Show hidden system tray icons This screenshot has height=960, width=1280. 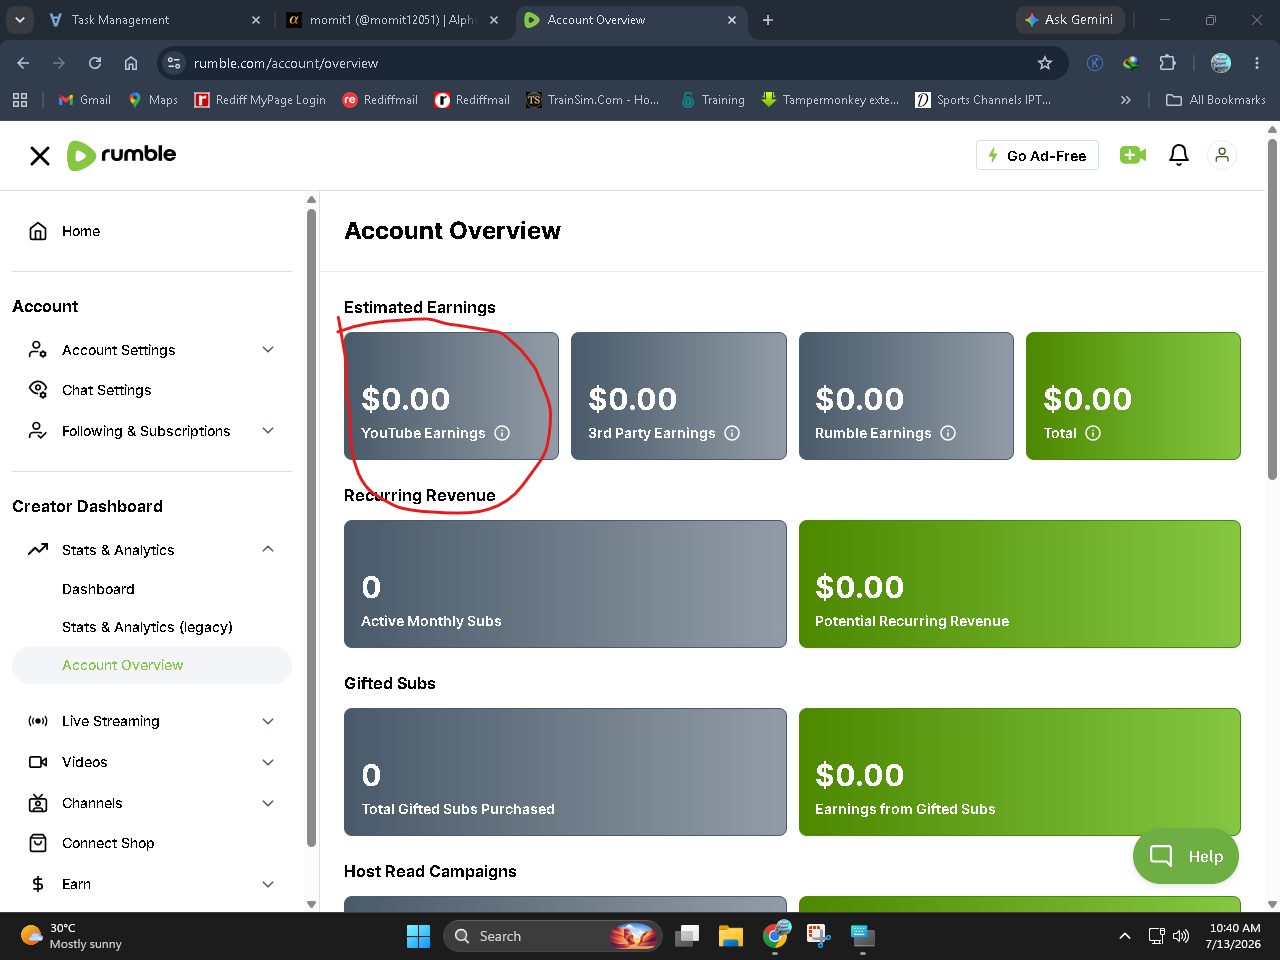click(x=1125, y=936)
